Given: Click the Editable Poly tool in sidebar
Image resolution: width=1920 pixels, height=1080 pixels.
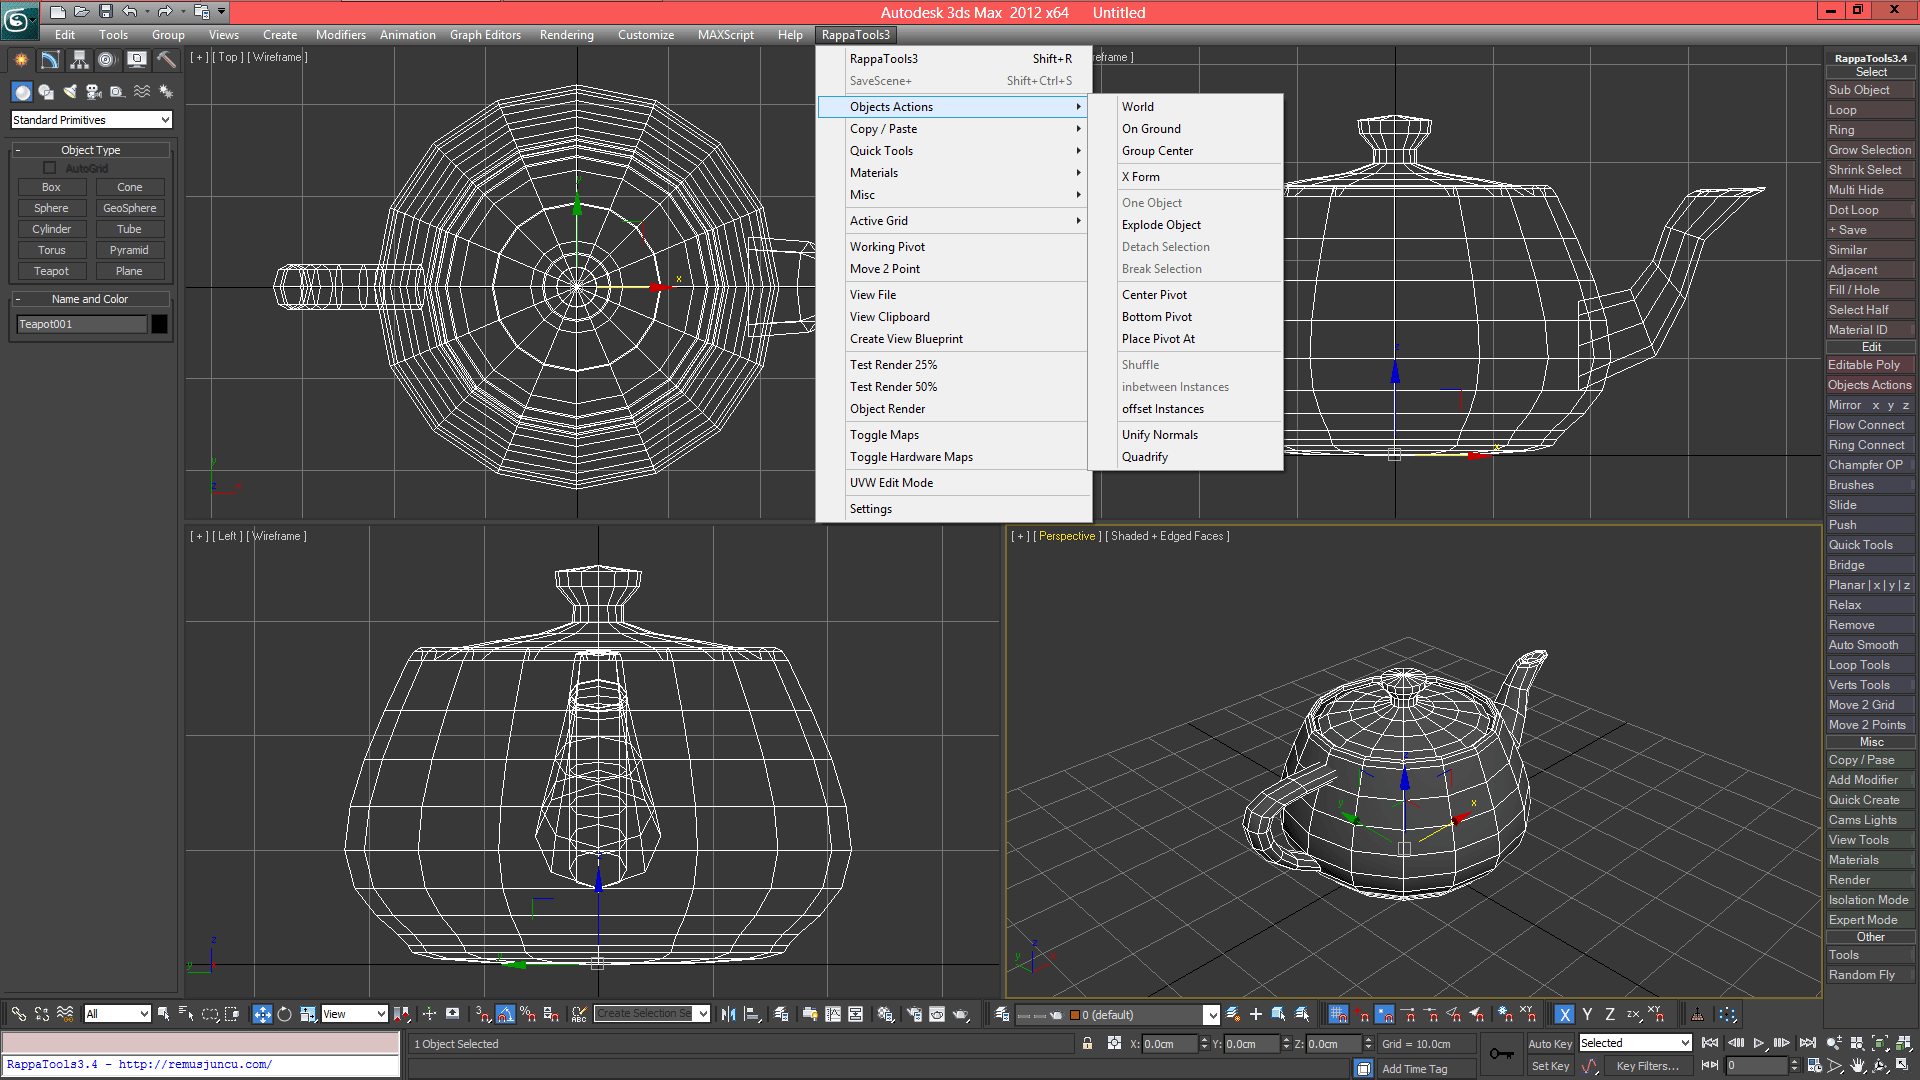Looking at the screenshot, I should pyautogui.click(x=1869, y=364).
